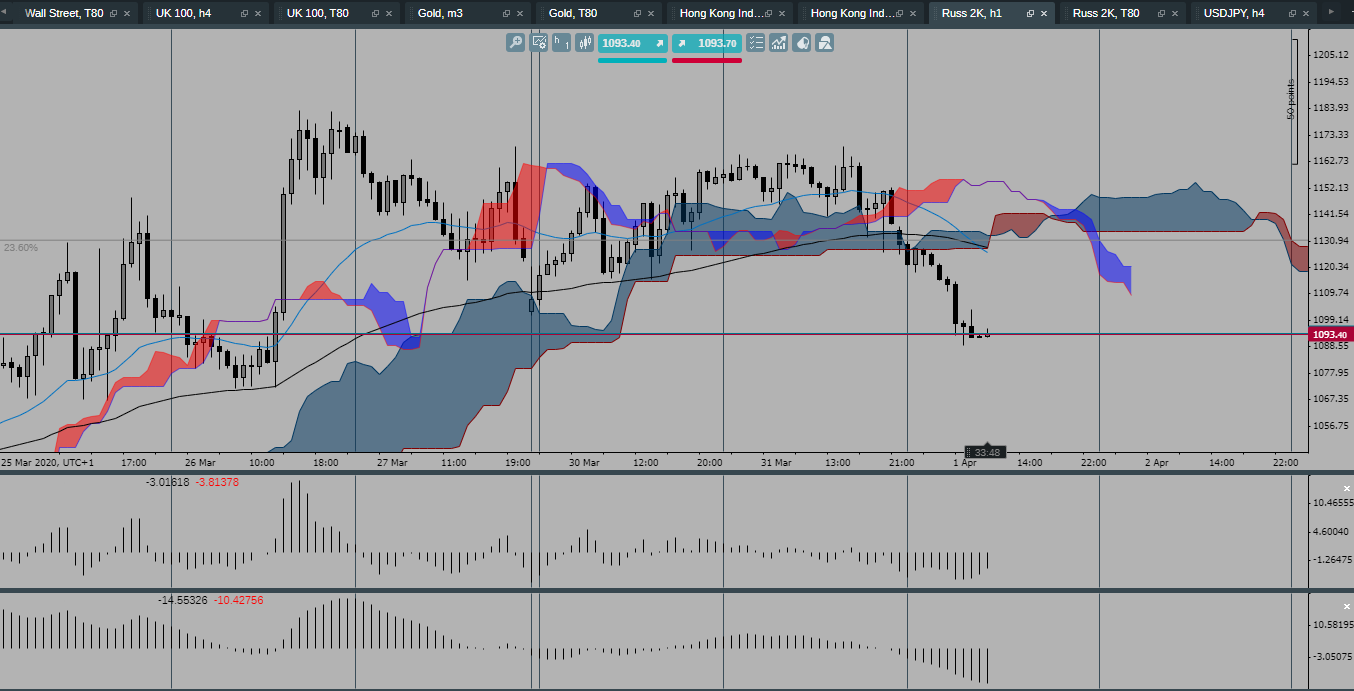Detach the USDJPY, h4 tab
The width and height of the screenshot is (1354, 691).
coord(1292,14)
